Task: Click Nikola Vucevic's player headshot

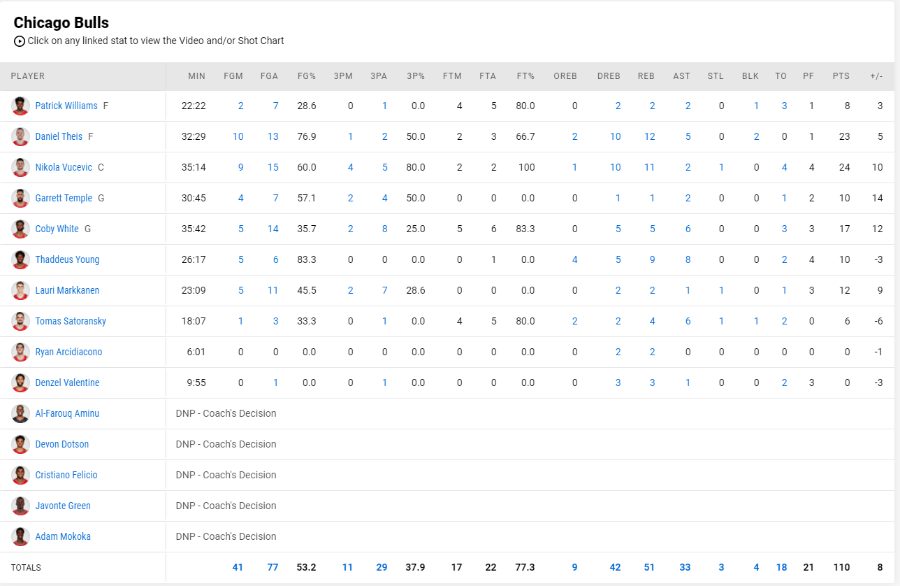Action: pos(20,167)
